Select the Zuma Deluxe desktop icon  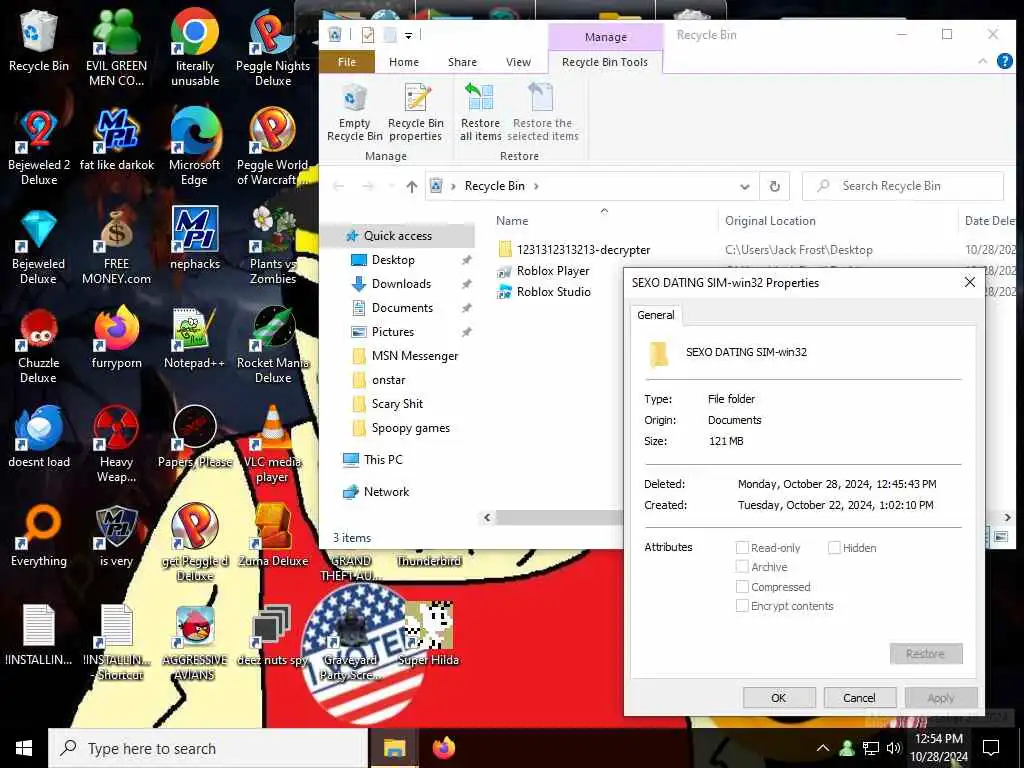273,536
